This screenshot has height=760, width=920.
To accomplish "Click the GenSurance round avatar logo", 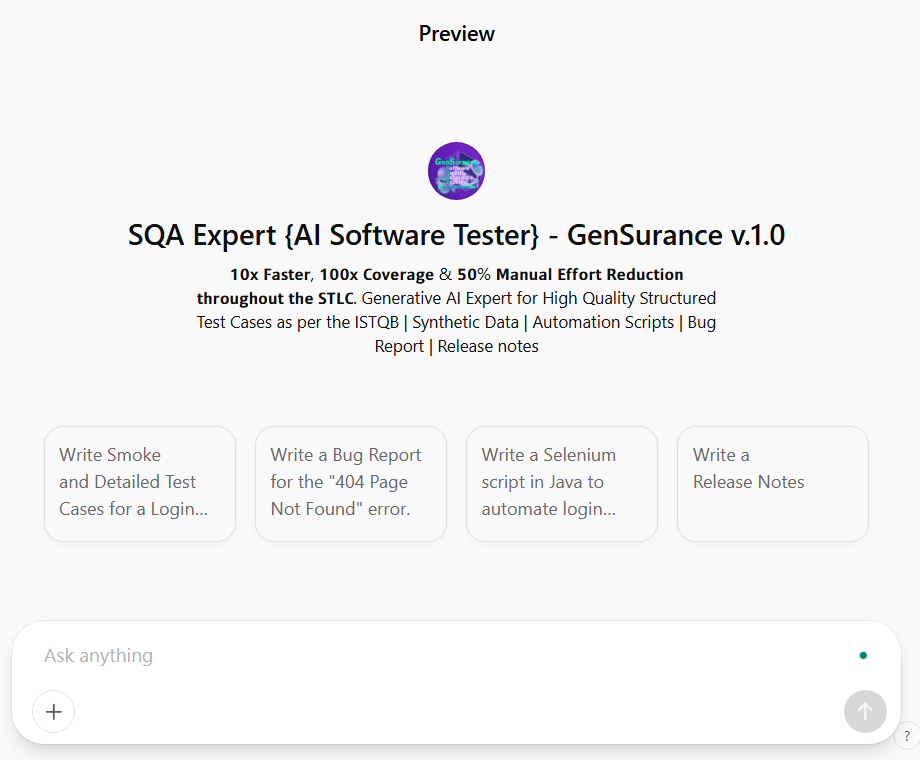I will 456,171.
